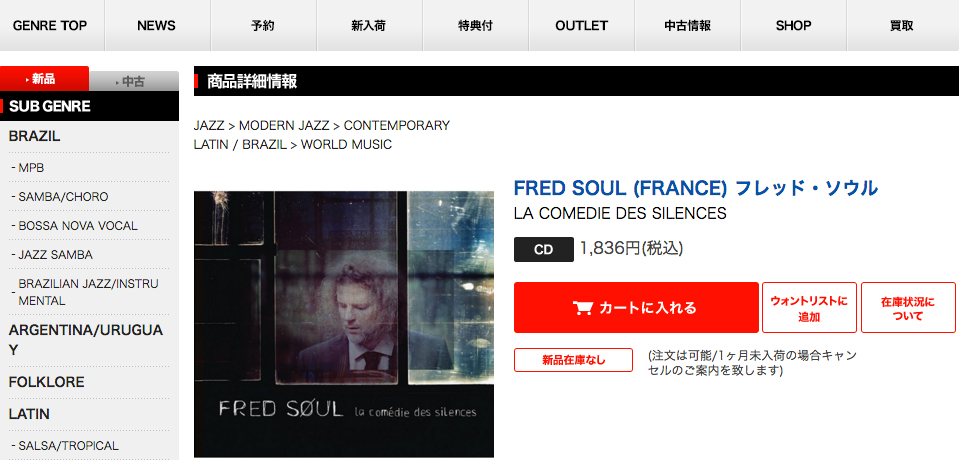Screen dimensions: 961x460
Task: Open the 買取 menu item
Action: [902, 26]
